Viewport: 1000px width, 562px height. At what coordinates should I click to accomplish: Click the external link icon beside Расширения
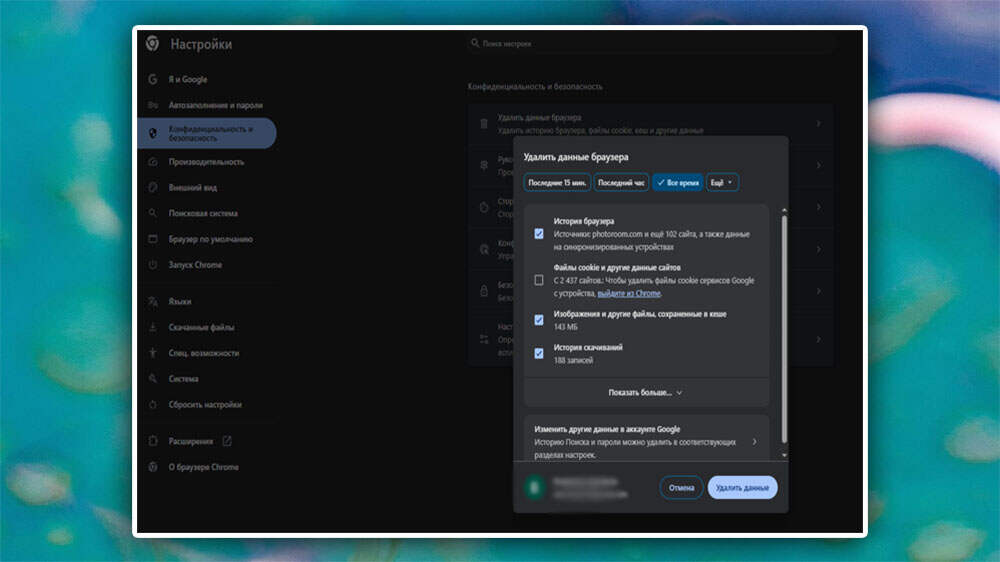[226, 441]
